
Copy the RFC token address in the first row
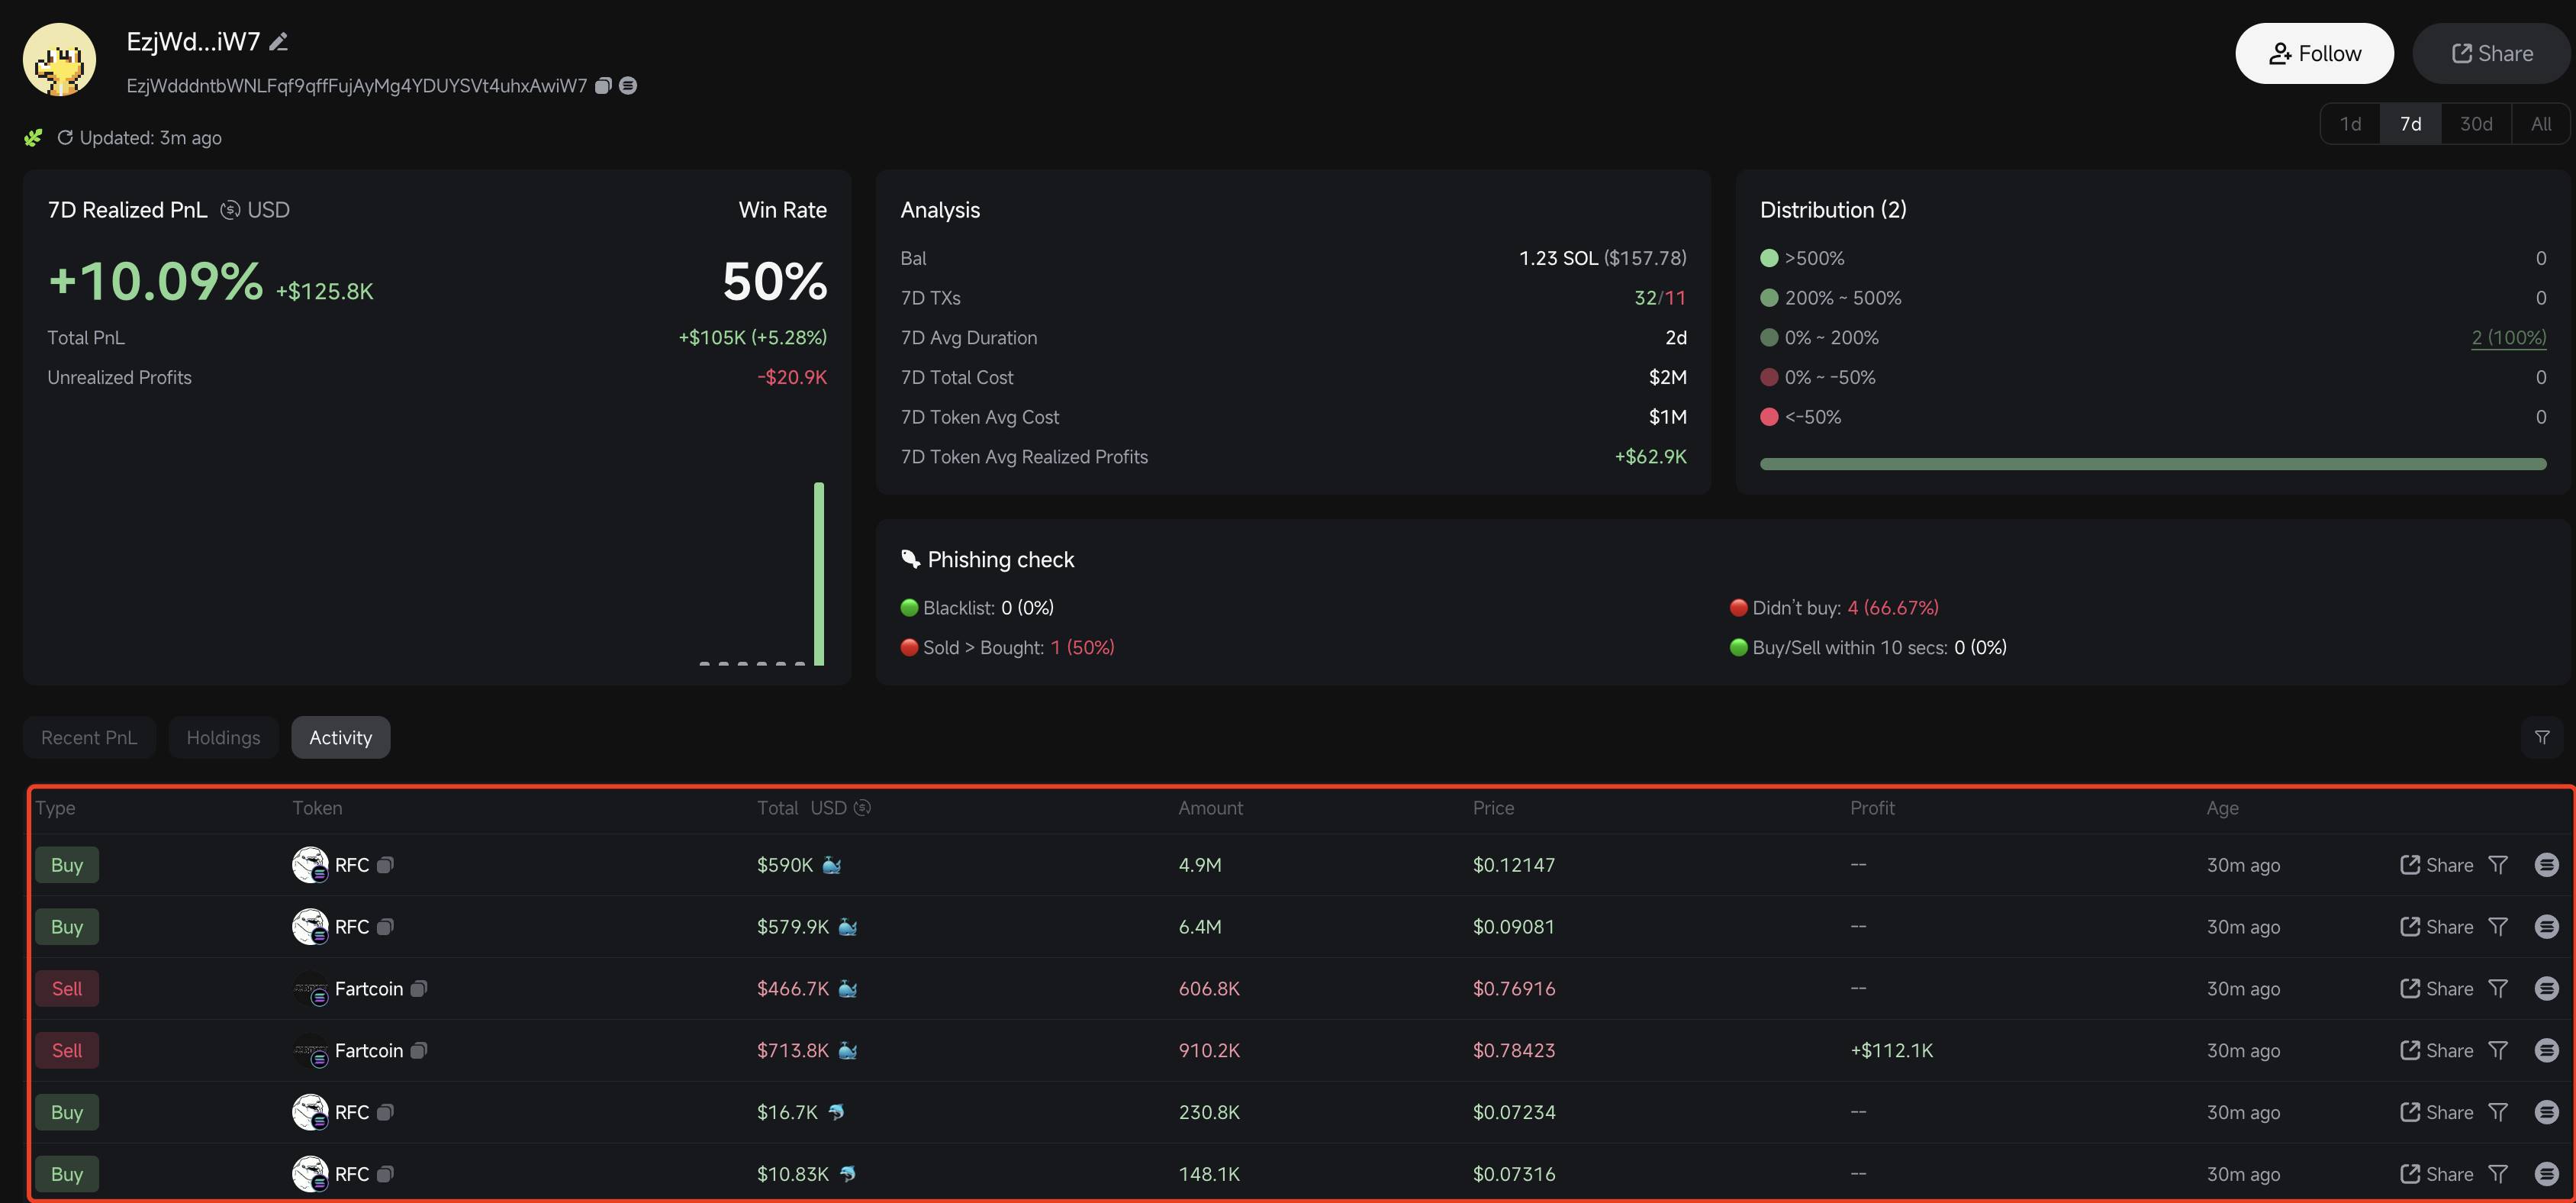coord(385,865)
